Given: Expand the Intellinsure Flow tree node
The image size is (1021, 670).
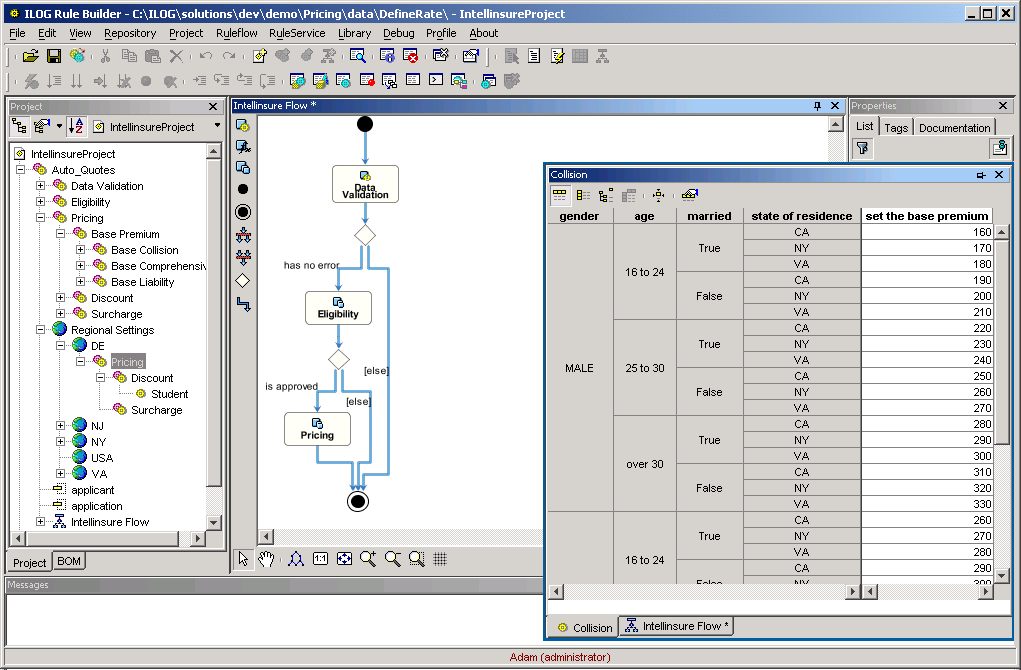Looking at the screenshot, I should pyautogui.click(x=40, y=522).
